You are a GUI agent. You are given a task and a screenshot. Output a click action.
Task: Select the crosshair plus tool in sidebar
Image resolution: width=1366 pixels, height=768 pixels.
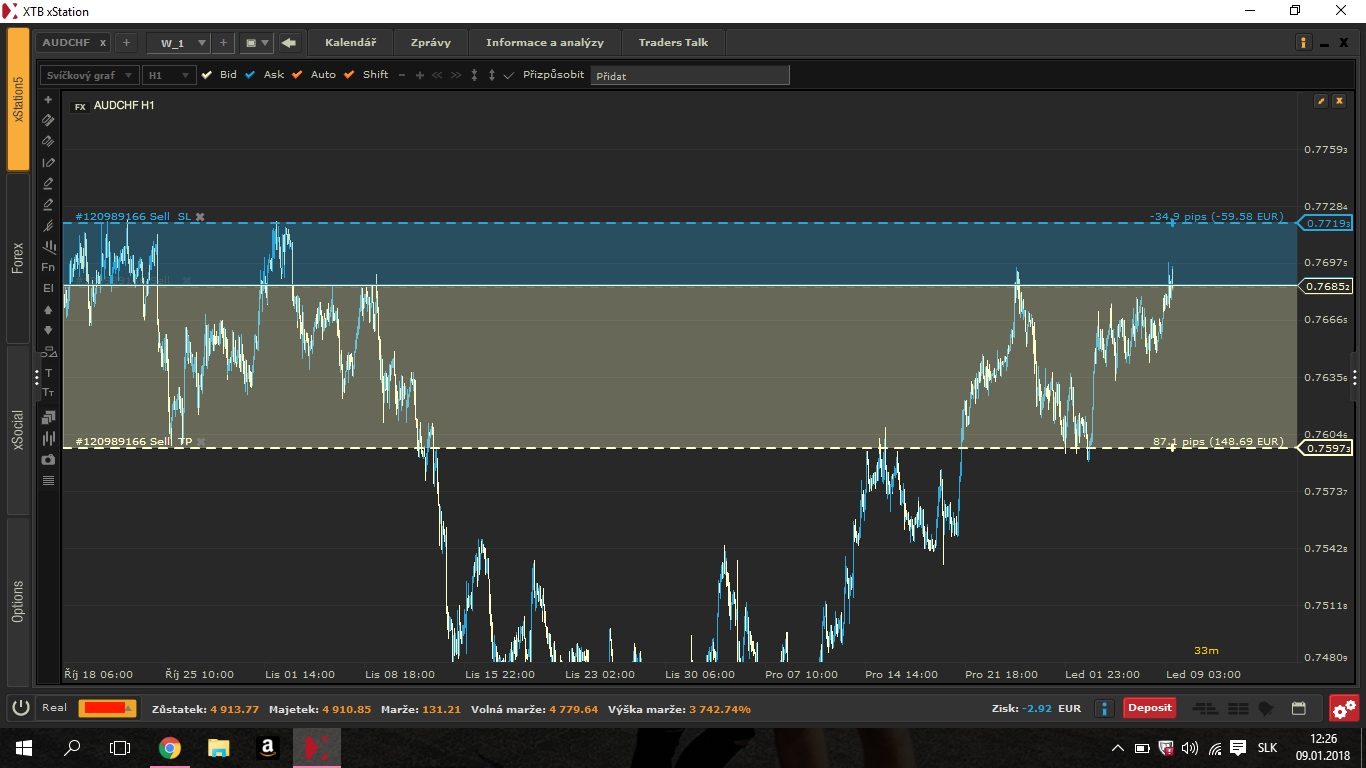[x=48, y=100]
